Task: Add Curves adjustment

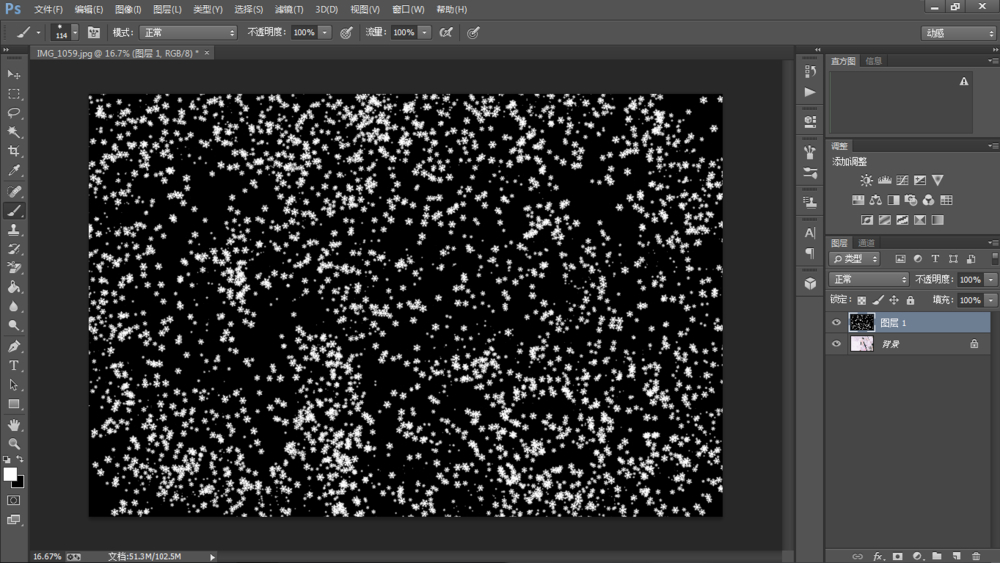Action: tap(902, 180)
